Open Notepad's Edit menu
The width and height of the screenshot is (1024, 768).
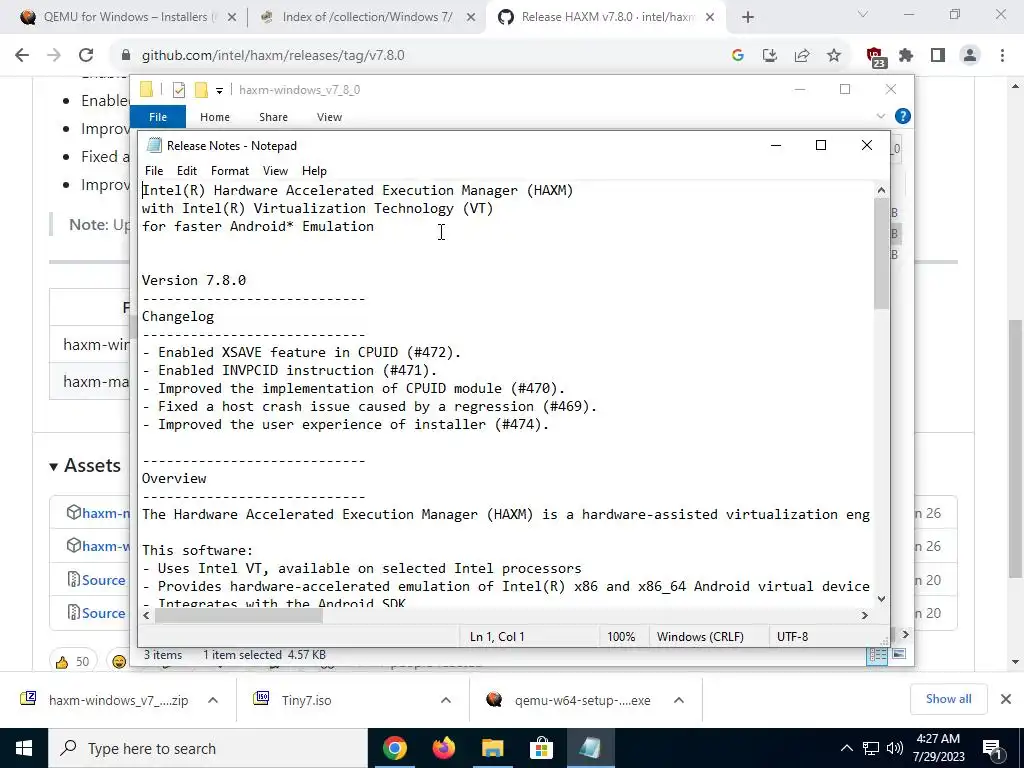click(187, 170)
